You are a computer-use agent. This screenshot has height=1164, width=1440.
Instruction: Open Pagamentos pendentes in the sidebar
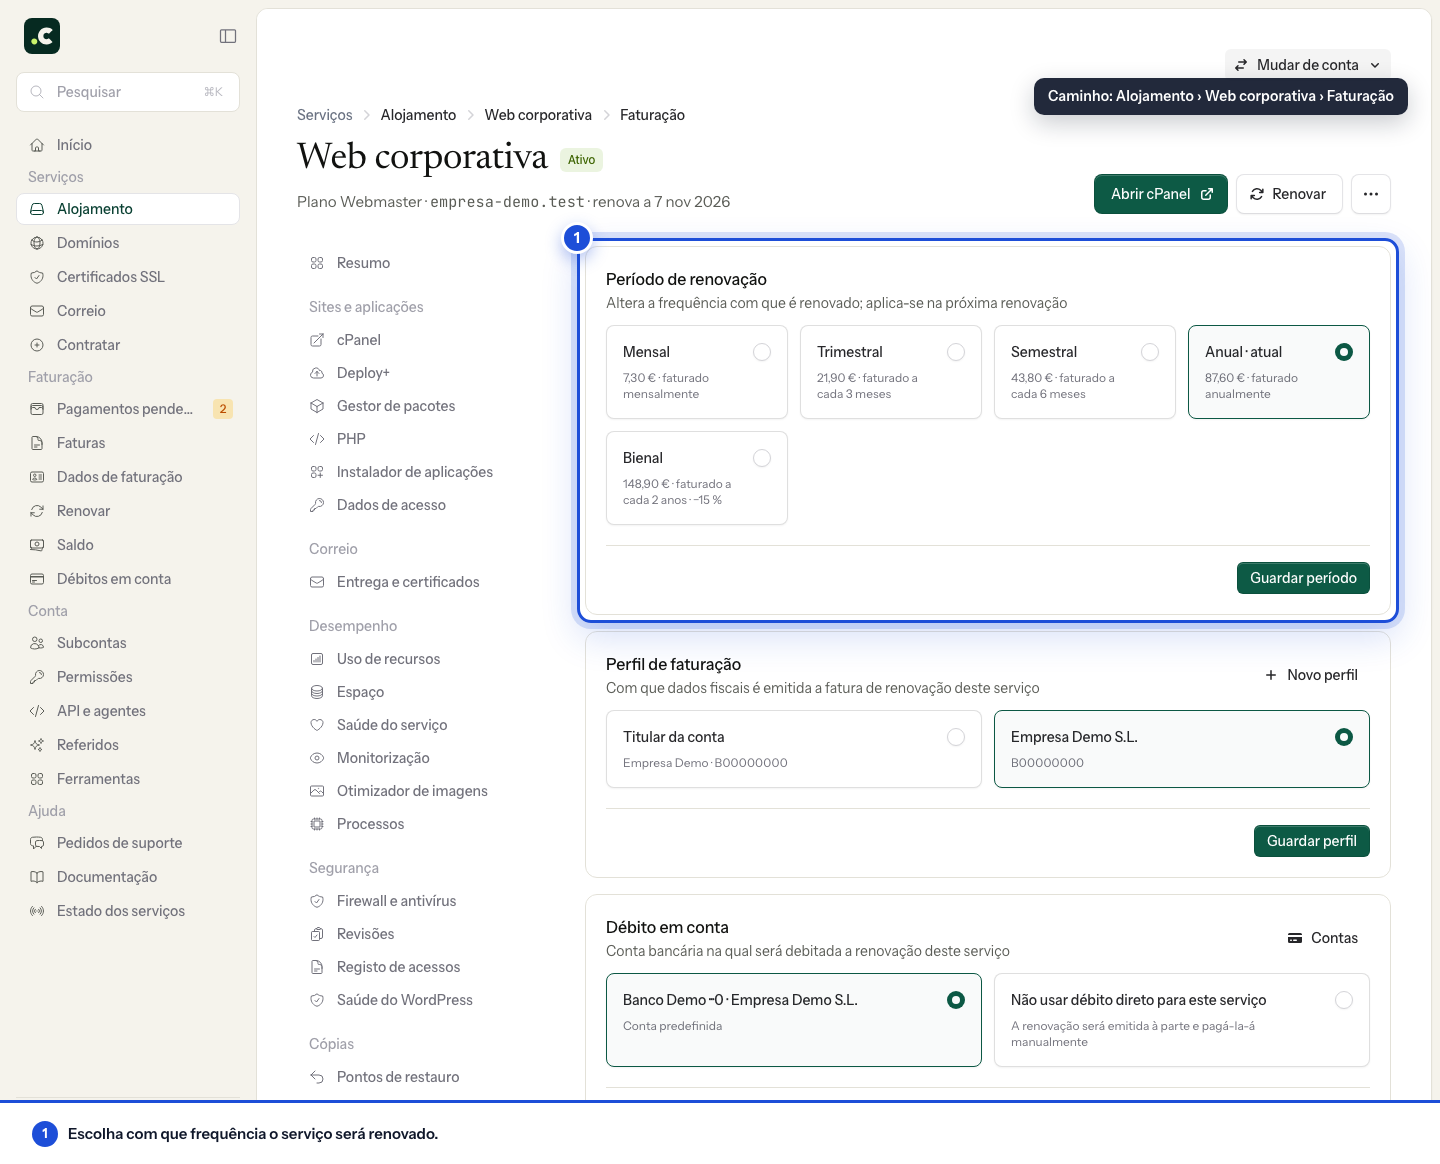[x=128, y=409]
